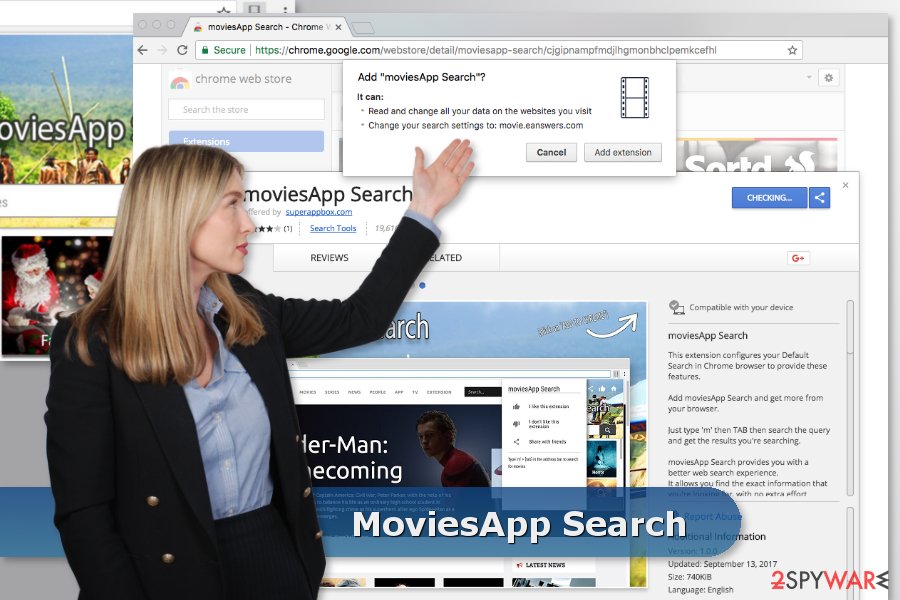
Task: Switch to the REVIEWS tab
Action: pos(329,258)
